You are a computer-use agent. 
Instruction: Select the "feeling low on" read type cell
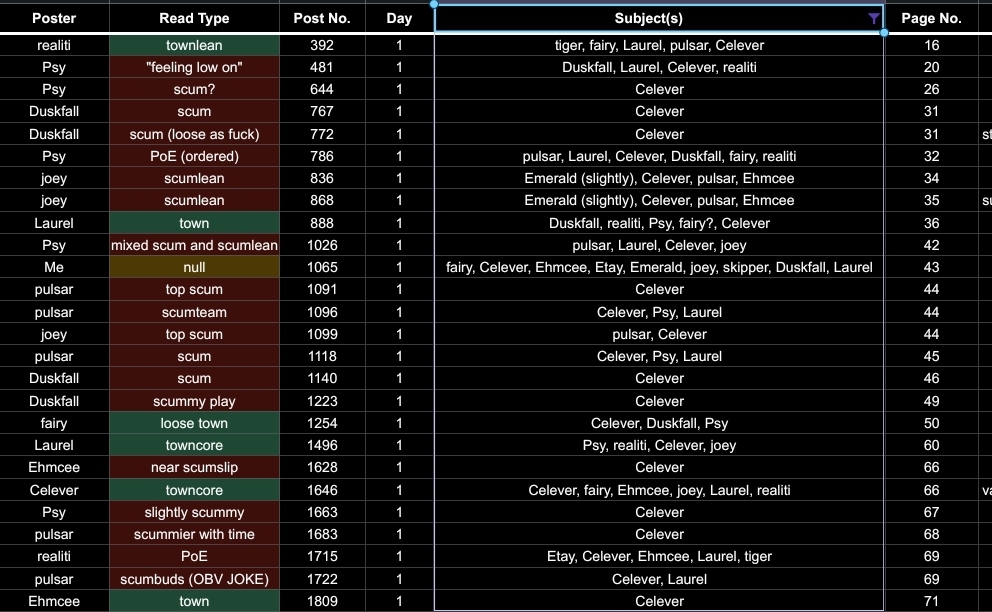(x=194, y=67)
